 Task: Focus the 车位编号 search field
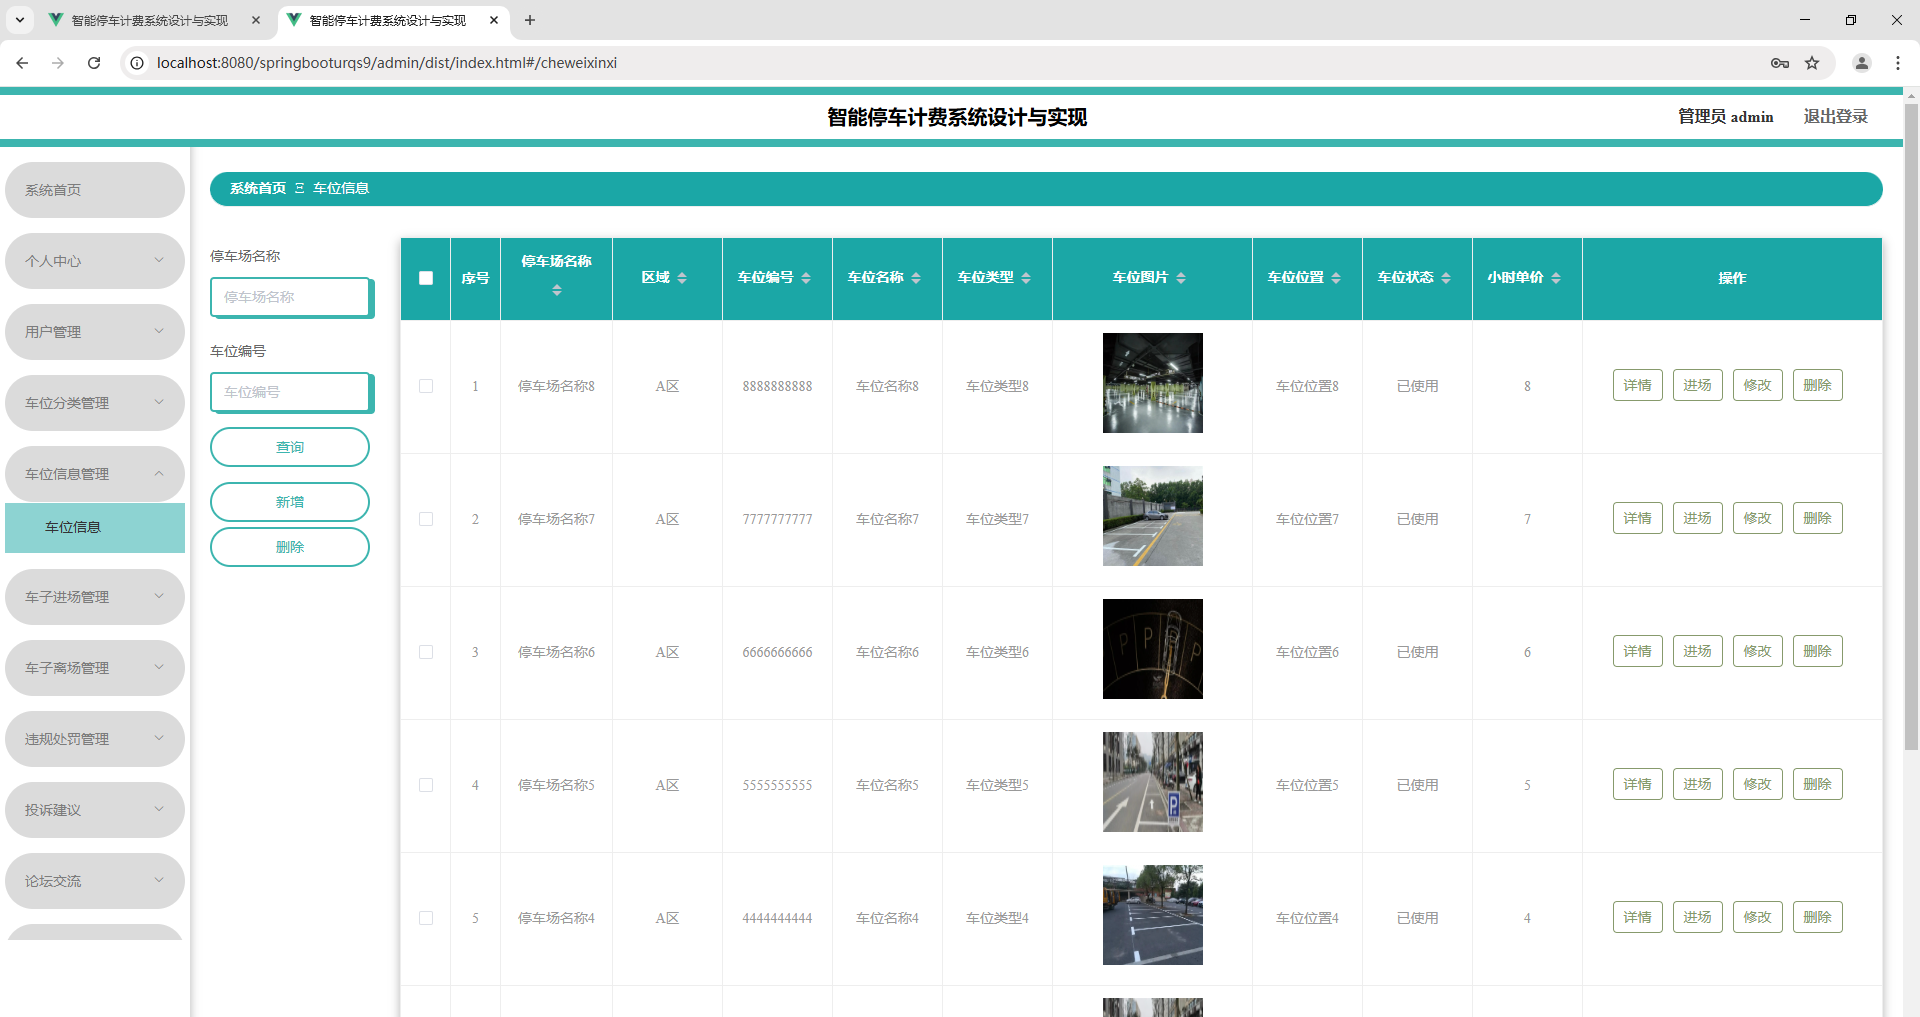coord(291,392)
